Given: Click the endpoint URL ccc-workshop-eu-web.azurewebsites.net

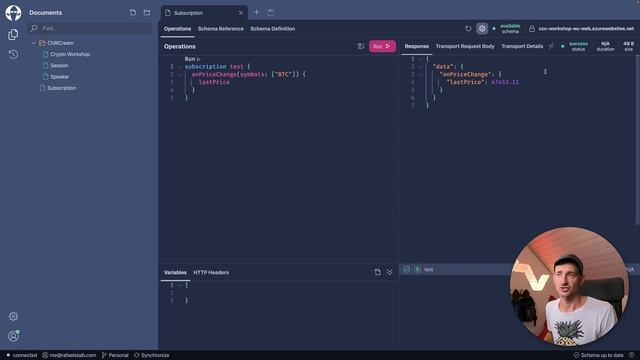Looking at the screenshot, I should [x=586, y=29].
